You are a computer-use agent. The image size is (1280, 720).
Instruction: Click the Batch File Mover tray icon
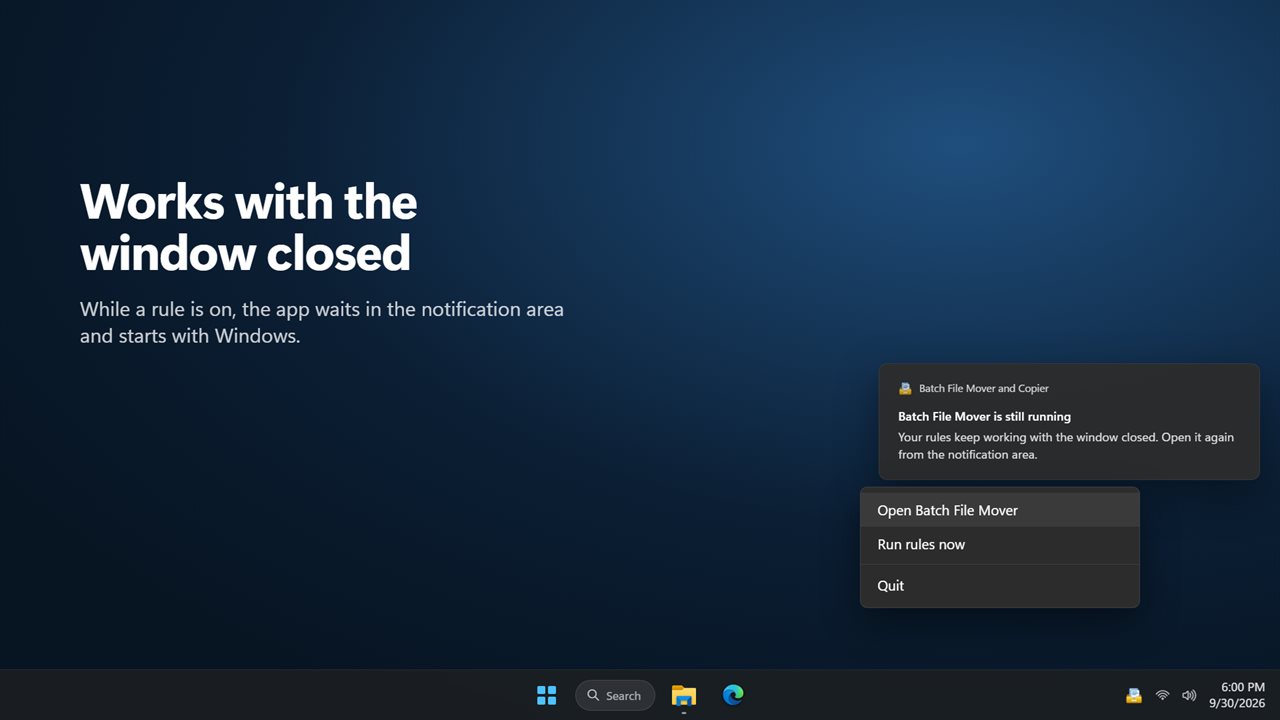1133,695
